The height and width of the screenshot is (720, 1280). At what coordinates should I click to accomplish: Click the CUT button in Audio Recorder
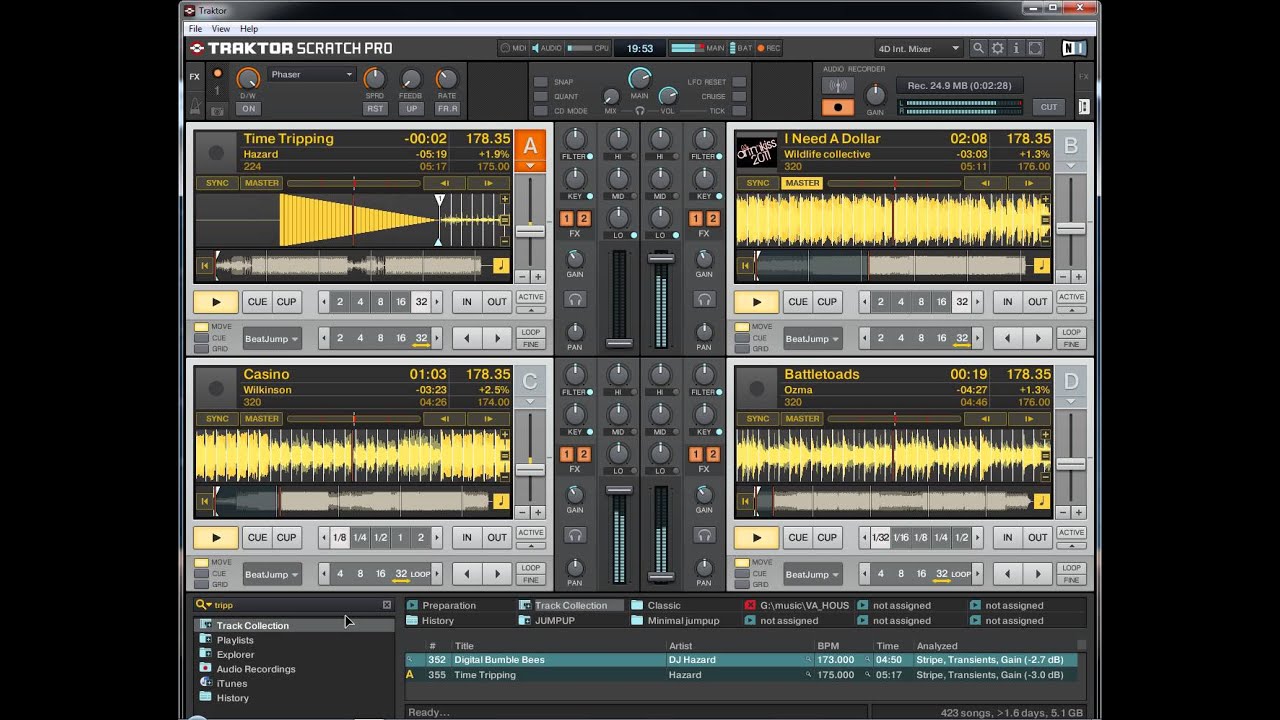pyautogui.click(x=1049, y=107)
